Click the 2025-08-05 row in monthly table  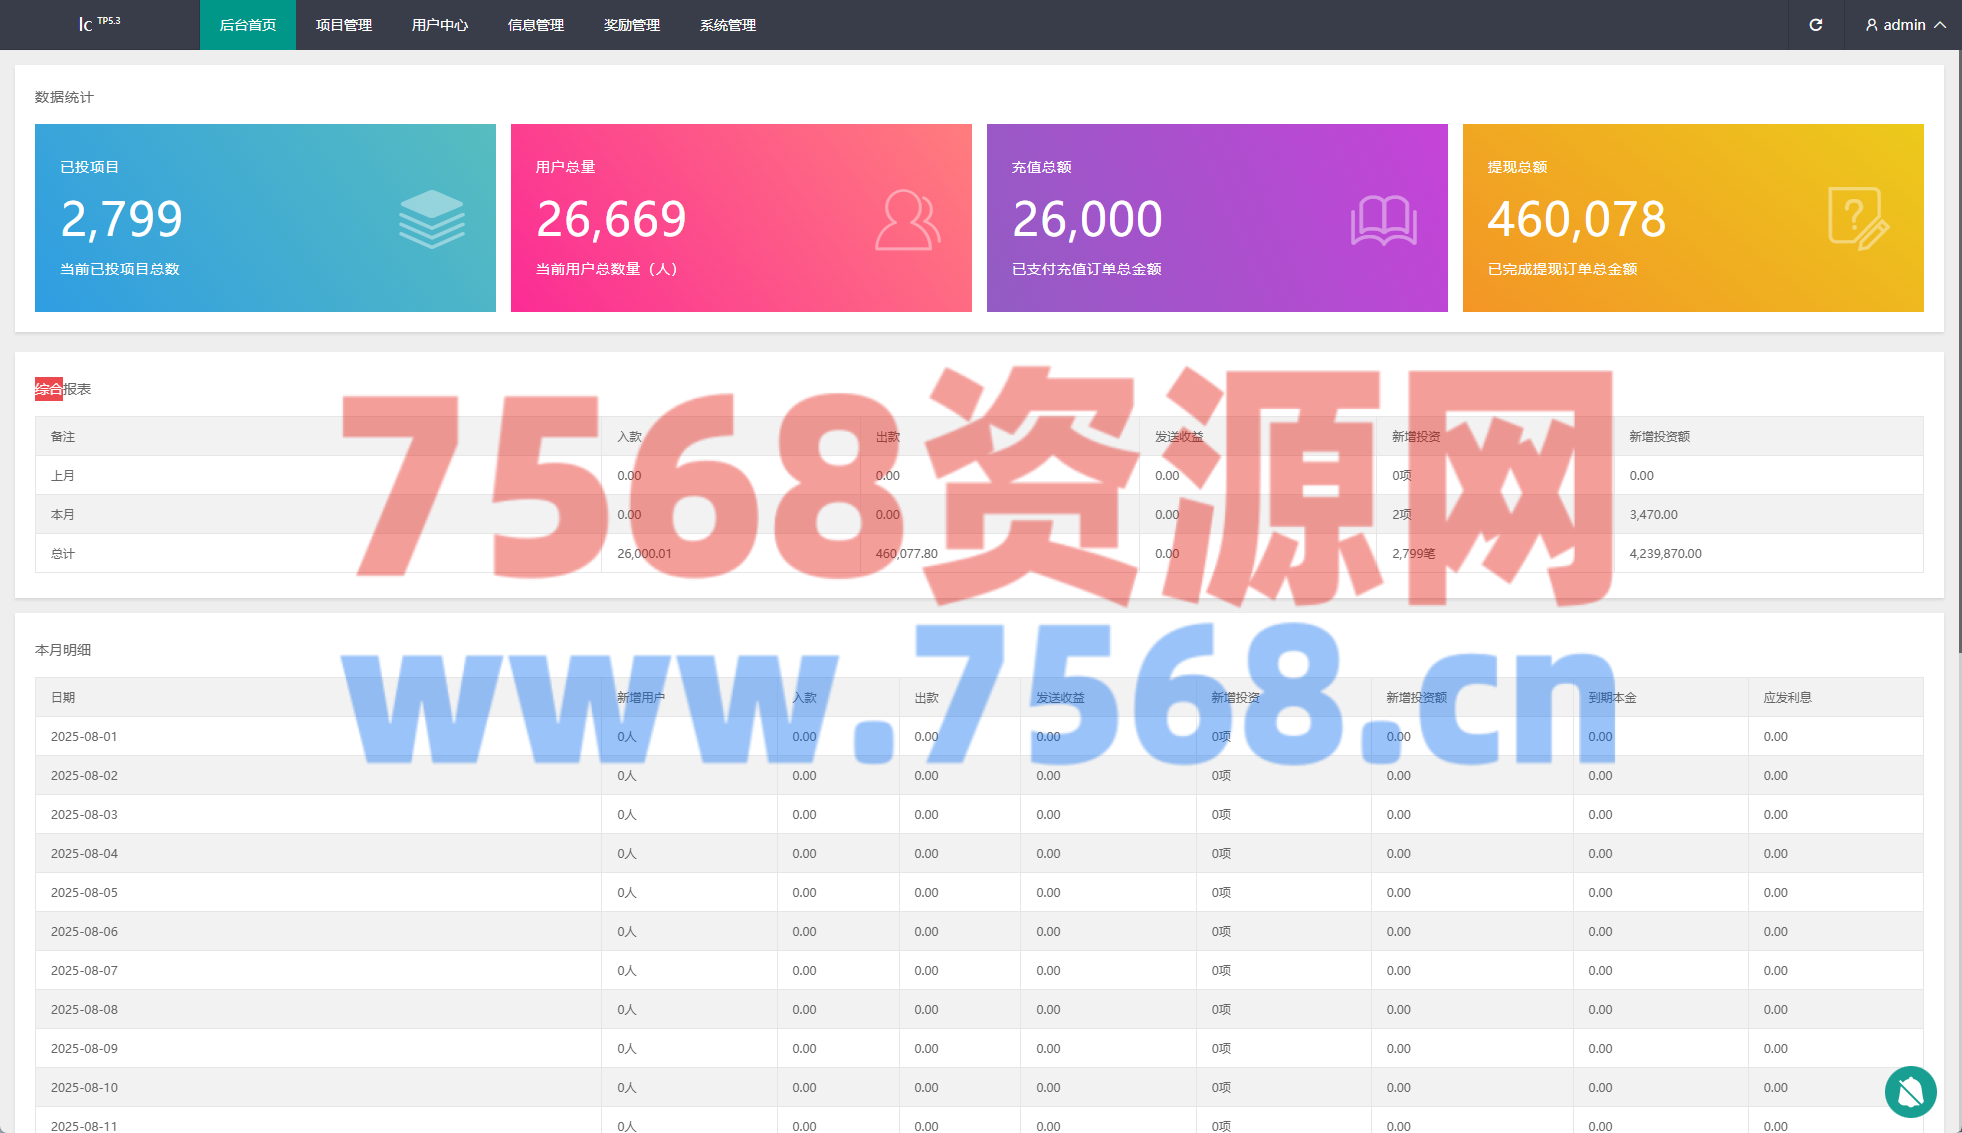[x=85, y=892]
